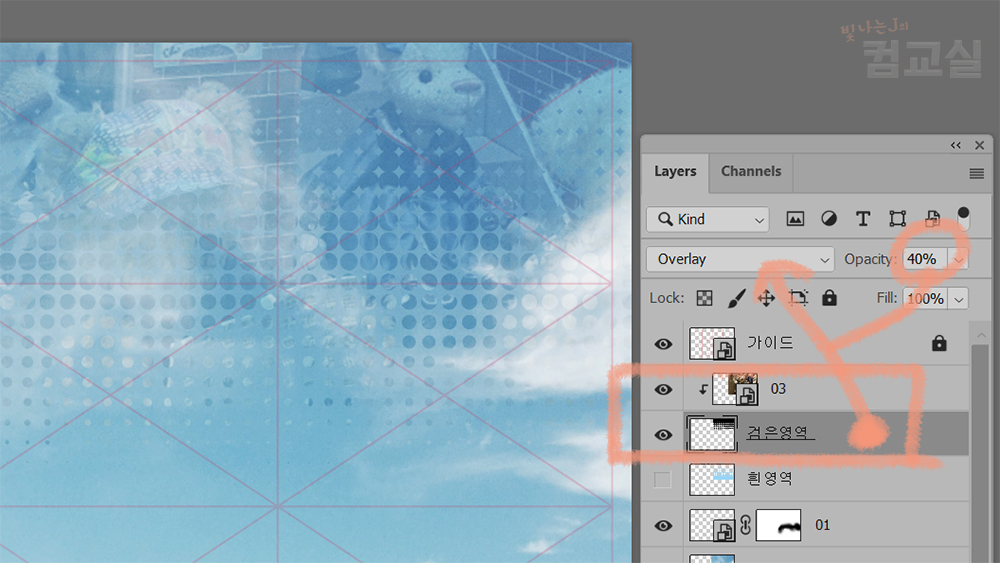Lock artboard nesting icon
Viewport: 1000px width, 563px height.
click(798, 298)
